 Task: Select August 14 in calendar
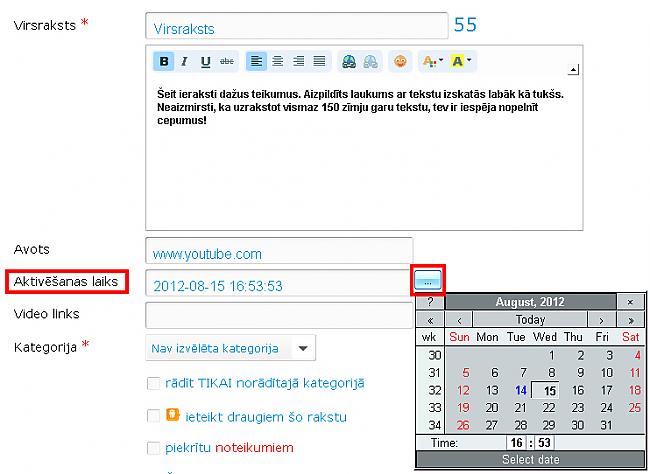pos(521,390)
